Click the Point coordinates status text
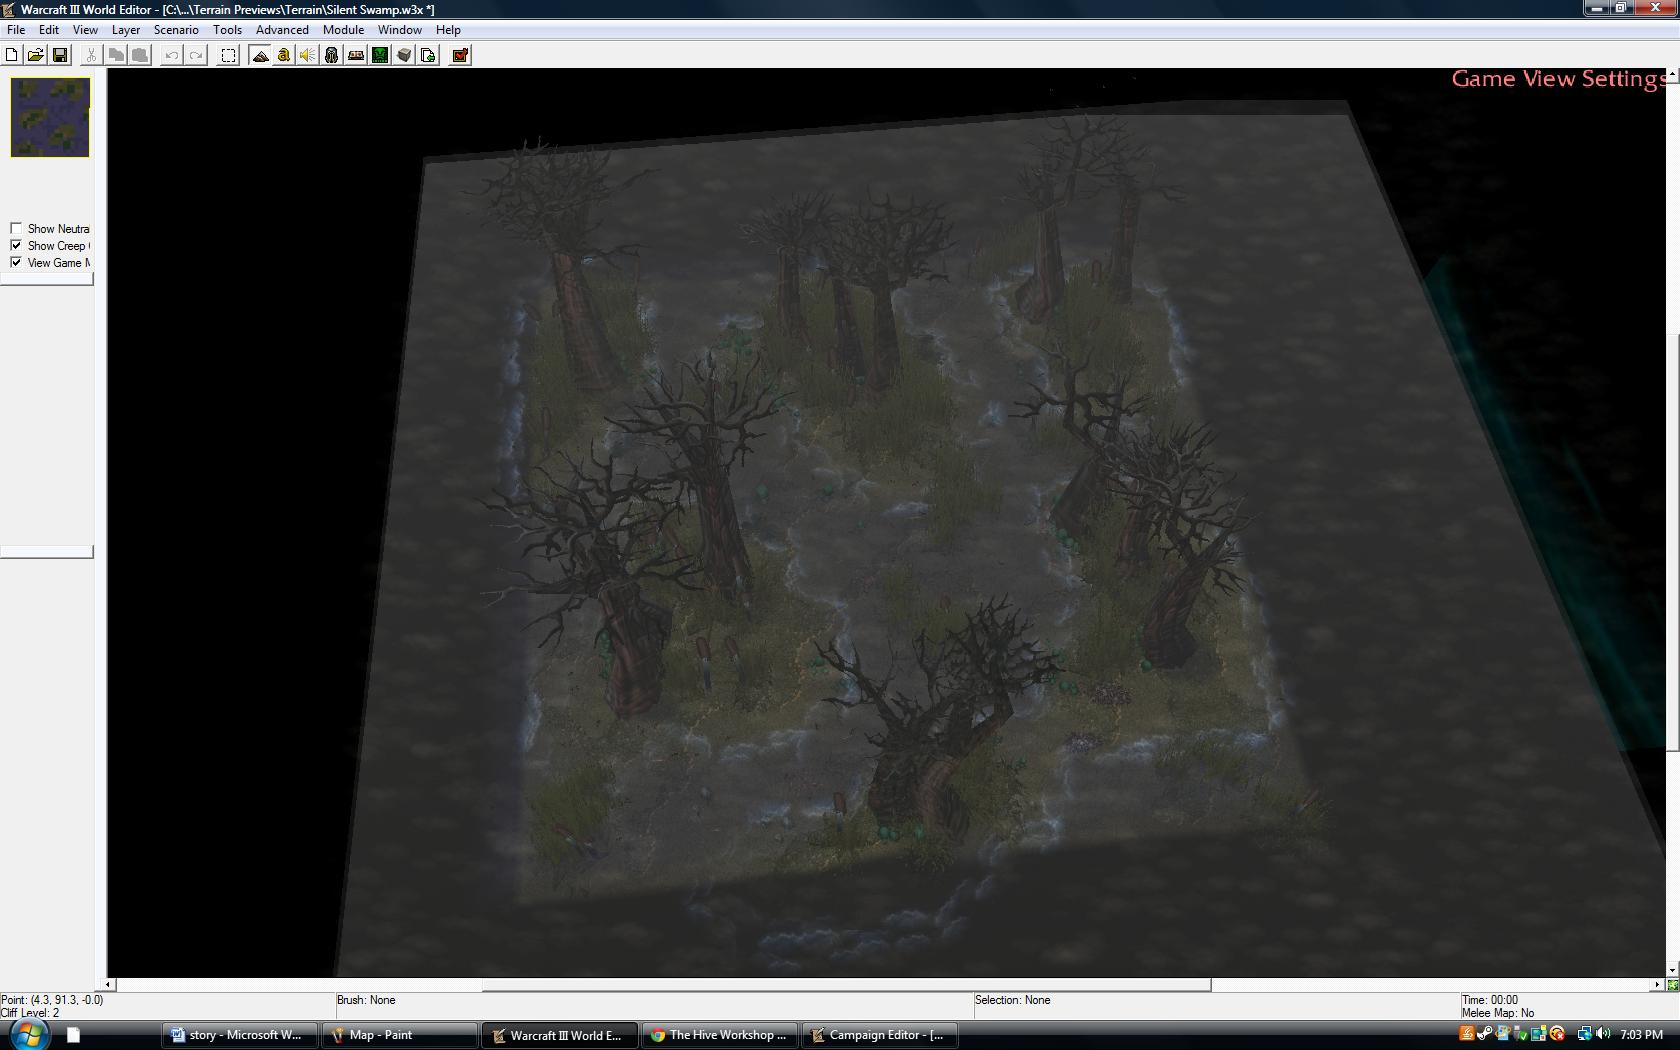The height and width of the screenshot is (1050, 1680). click(x=52, y=1000)
